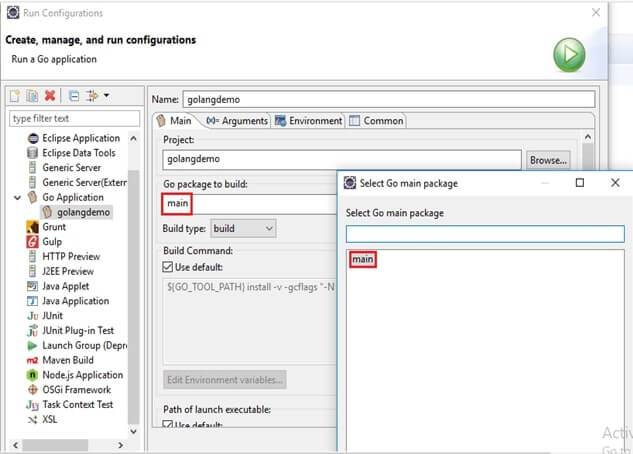Select the Maven Build configuration type
The height and width of the screenshot is (454, 633).
click(x=67, y=360)
